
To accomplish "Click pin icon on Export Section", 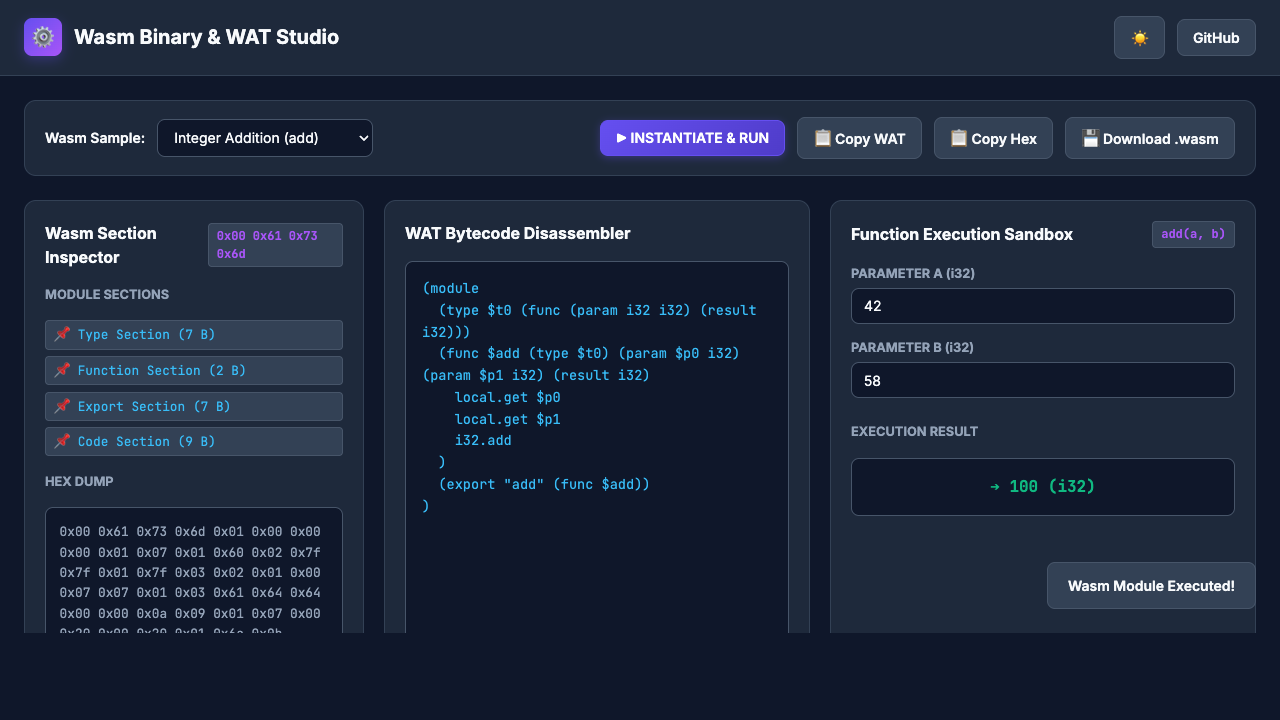I will coord(62,407).
